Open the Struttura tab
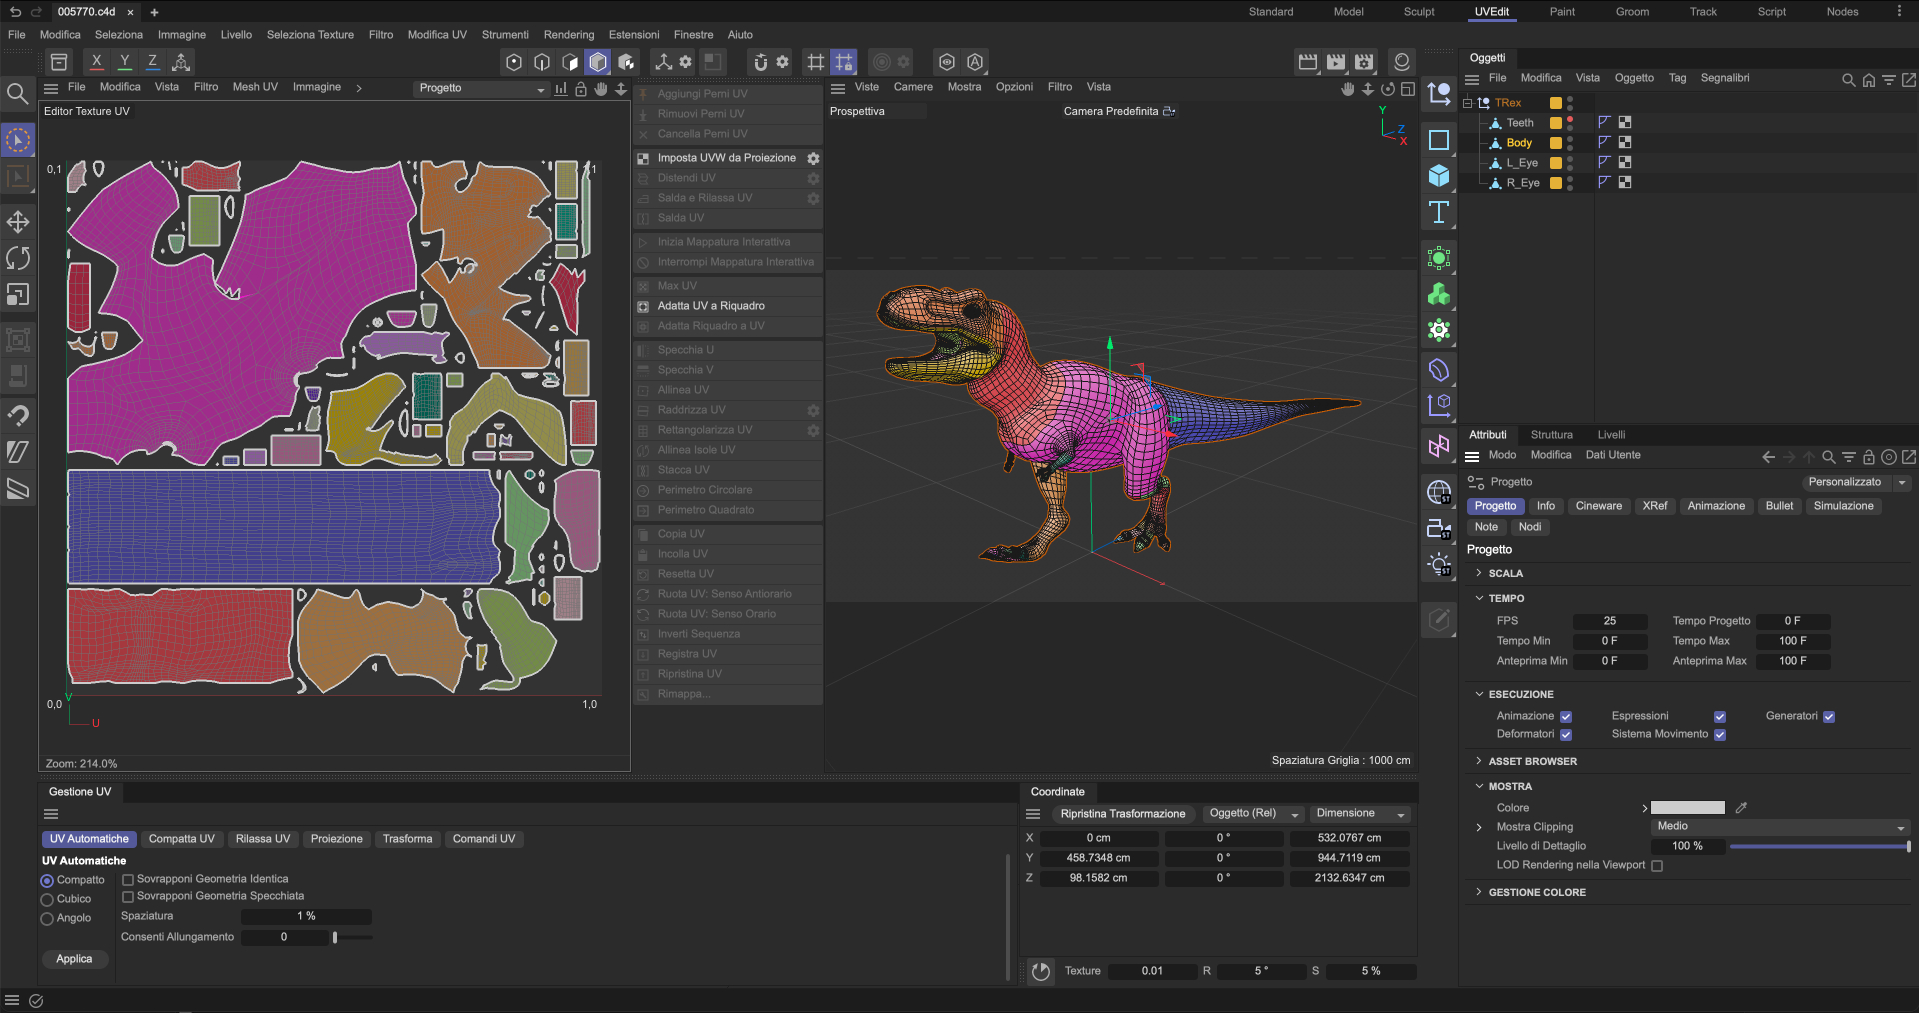Screen dimensions: 1919x1013 point(1551,435)
